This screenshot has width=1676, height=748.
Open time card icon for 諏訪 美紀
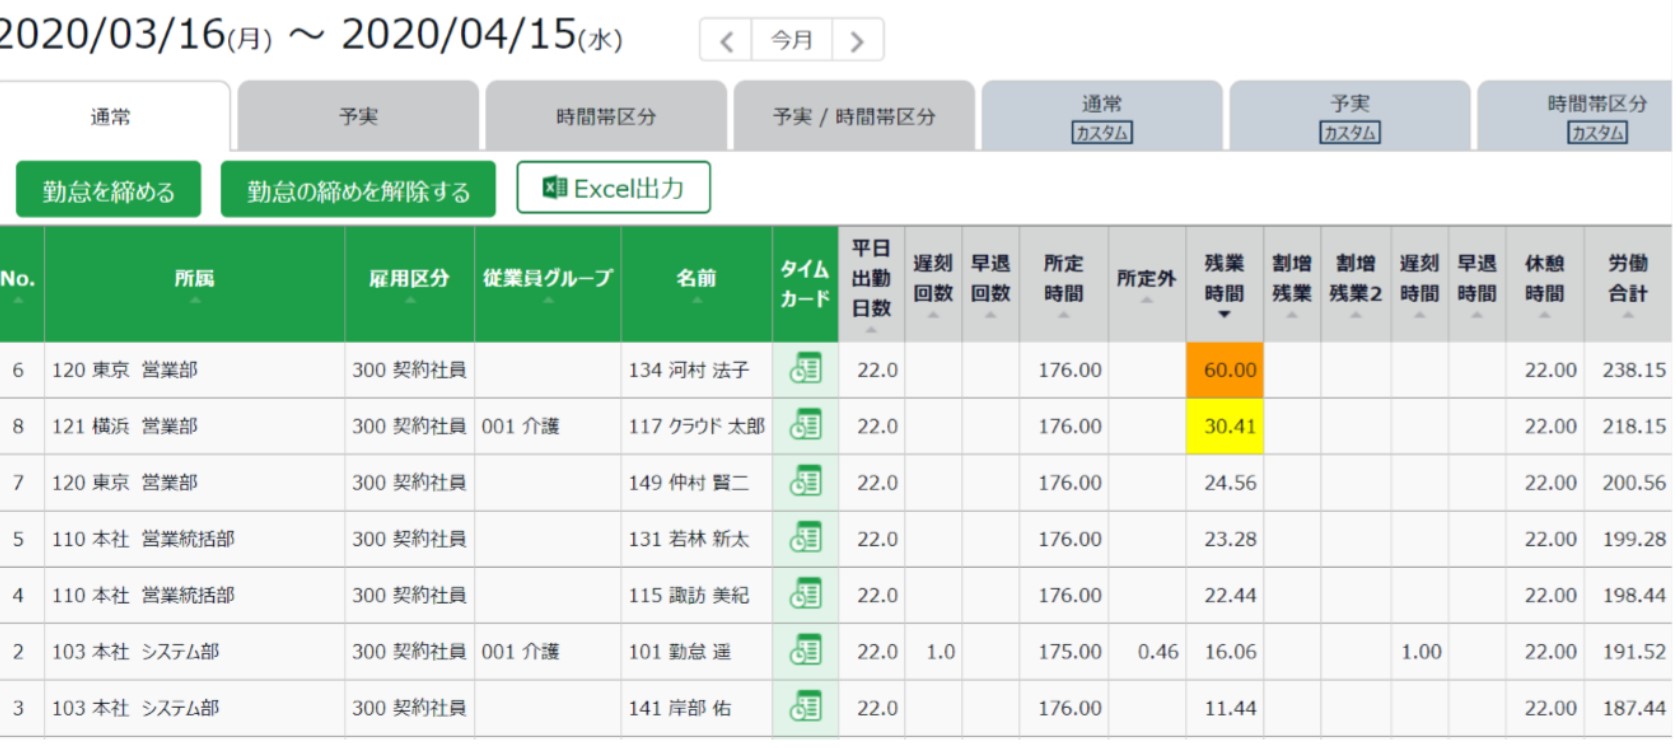(x=805, y=594)
